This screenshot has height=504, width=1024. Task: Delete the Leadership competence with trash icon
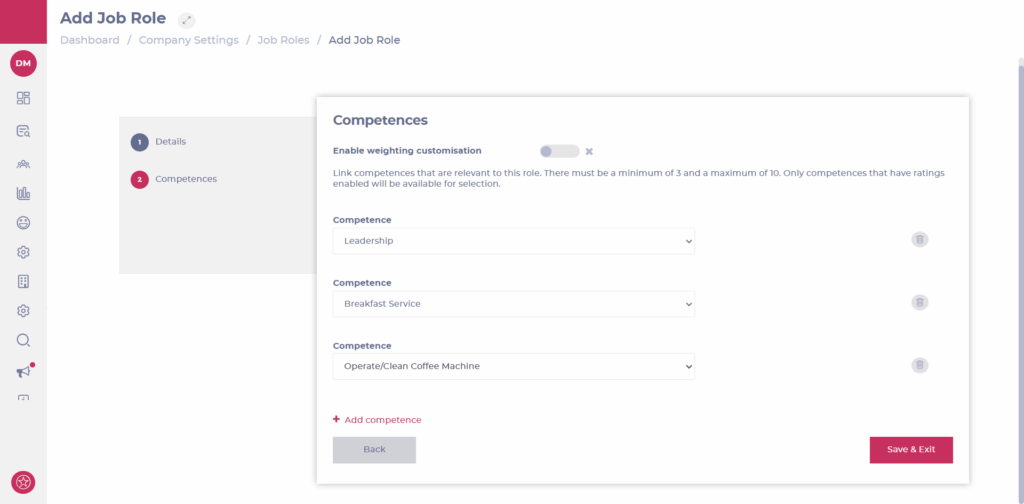pos(920,240)
